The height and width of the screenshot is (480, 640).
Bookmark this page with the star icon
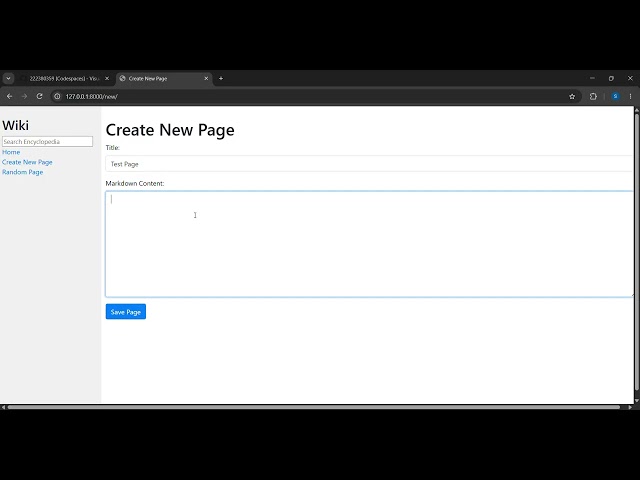tap(572, 96)
